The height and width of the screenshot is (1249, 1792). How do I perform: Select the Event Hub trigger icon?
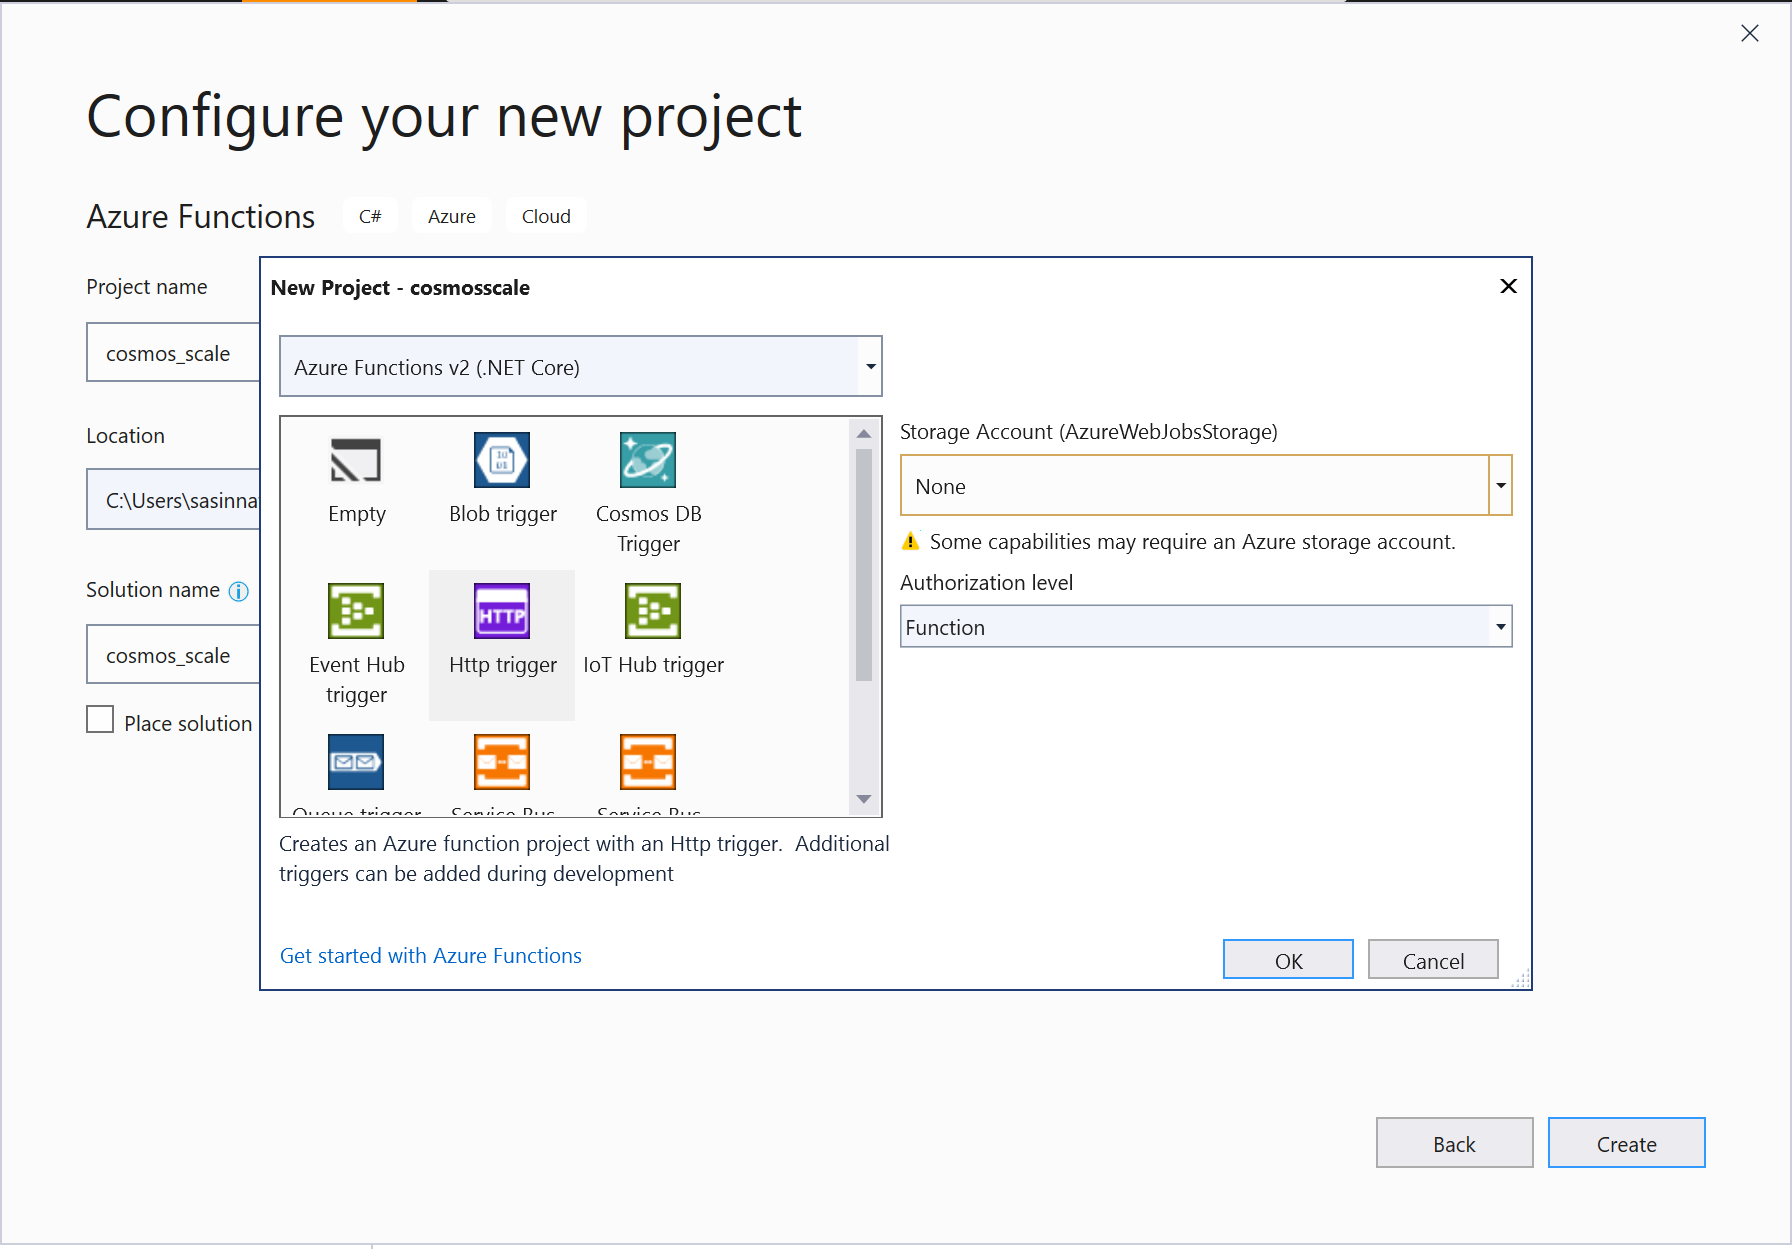click(x=356, y=611)
